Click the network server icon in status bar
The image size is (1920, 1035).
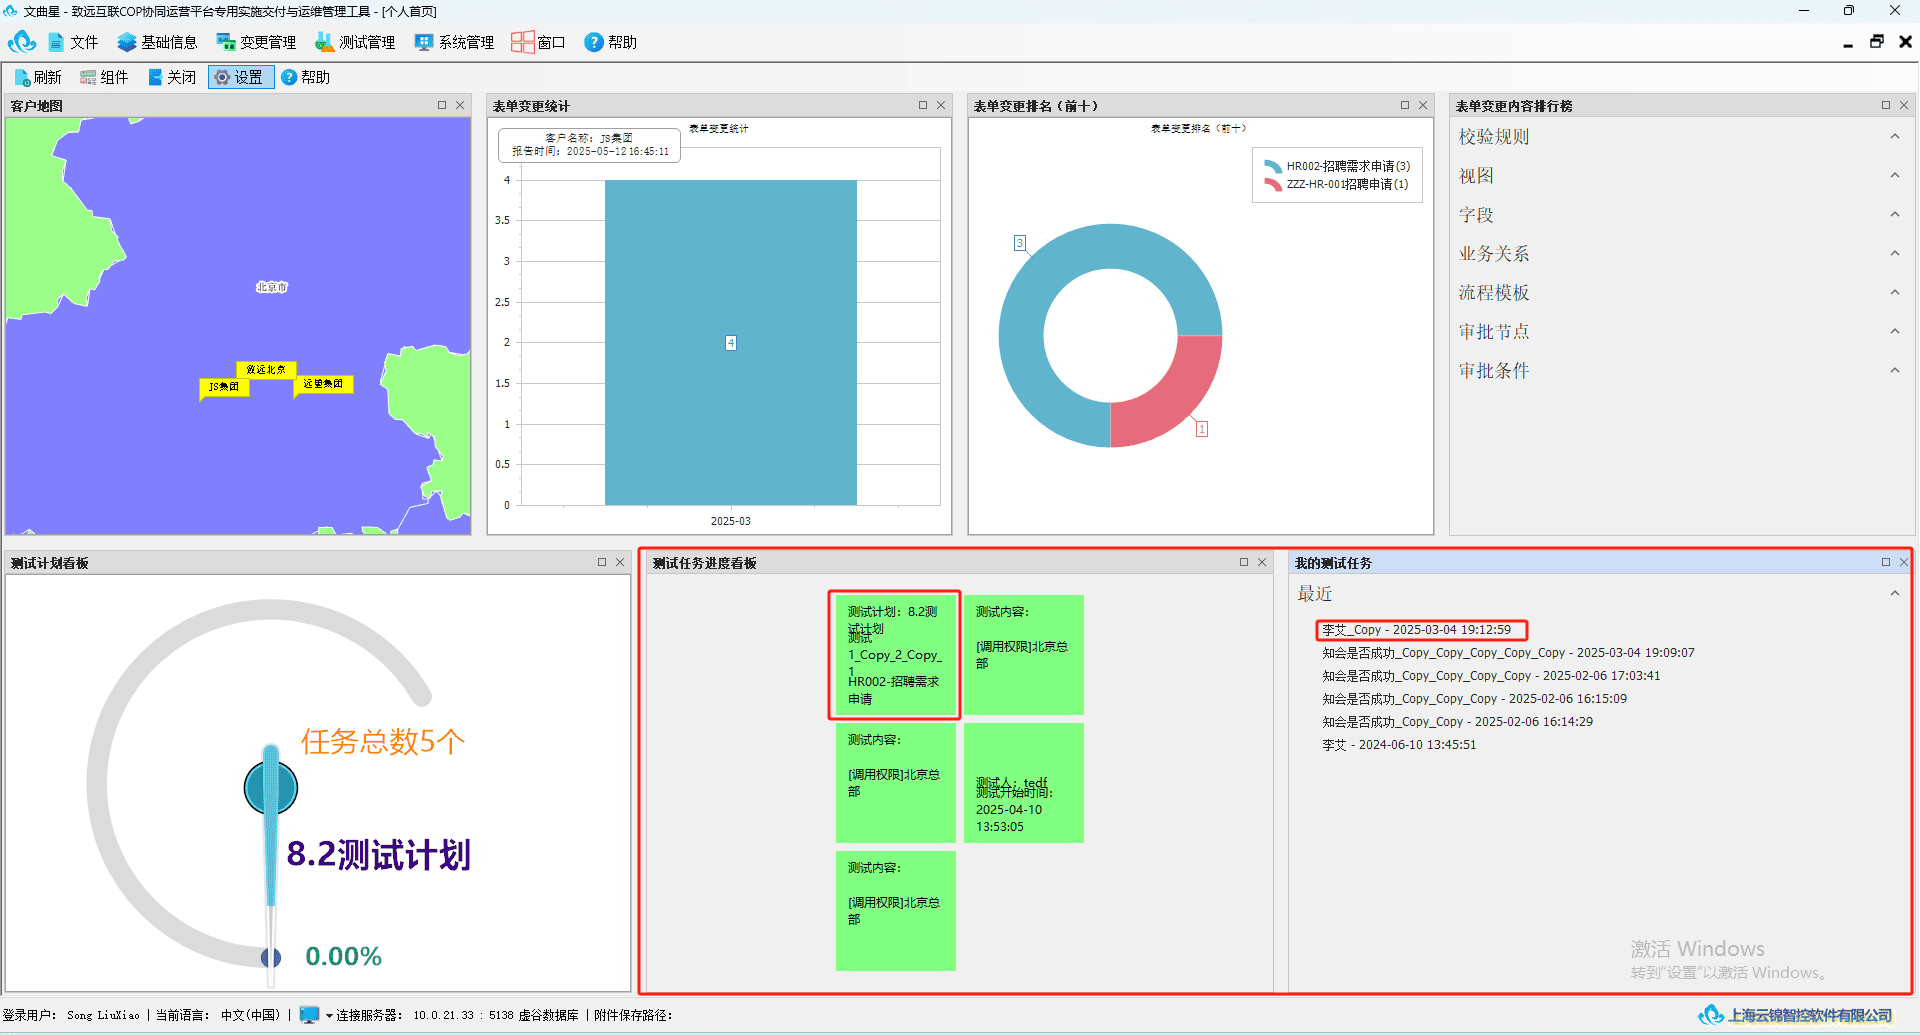pyautogui.click(x=309, y=1015)
